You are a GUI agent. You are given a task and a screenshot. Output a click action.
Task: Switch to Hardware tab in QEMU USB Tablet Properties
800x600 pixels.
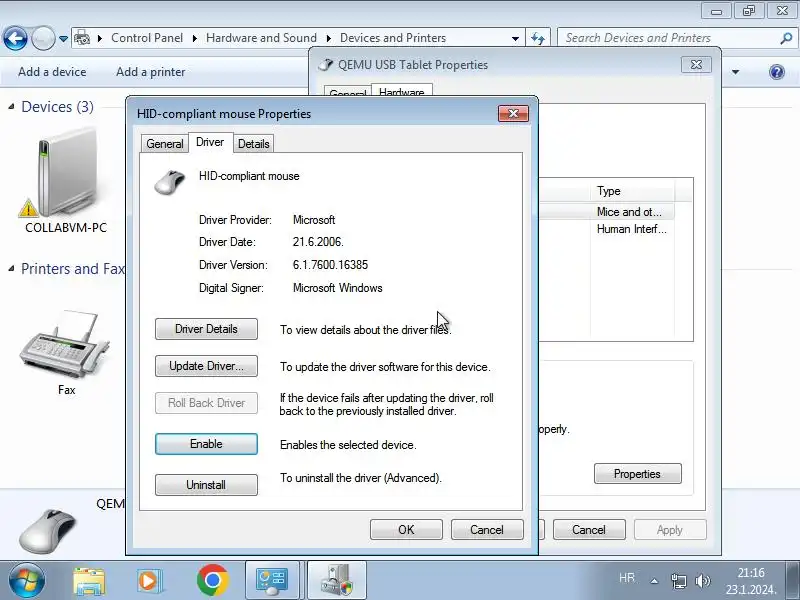(x=402, y=91)
